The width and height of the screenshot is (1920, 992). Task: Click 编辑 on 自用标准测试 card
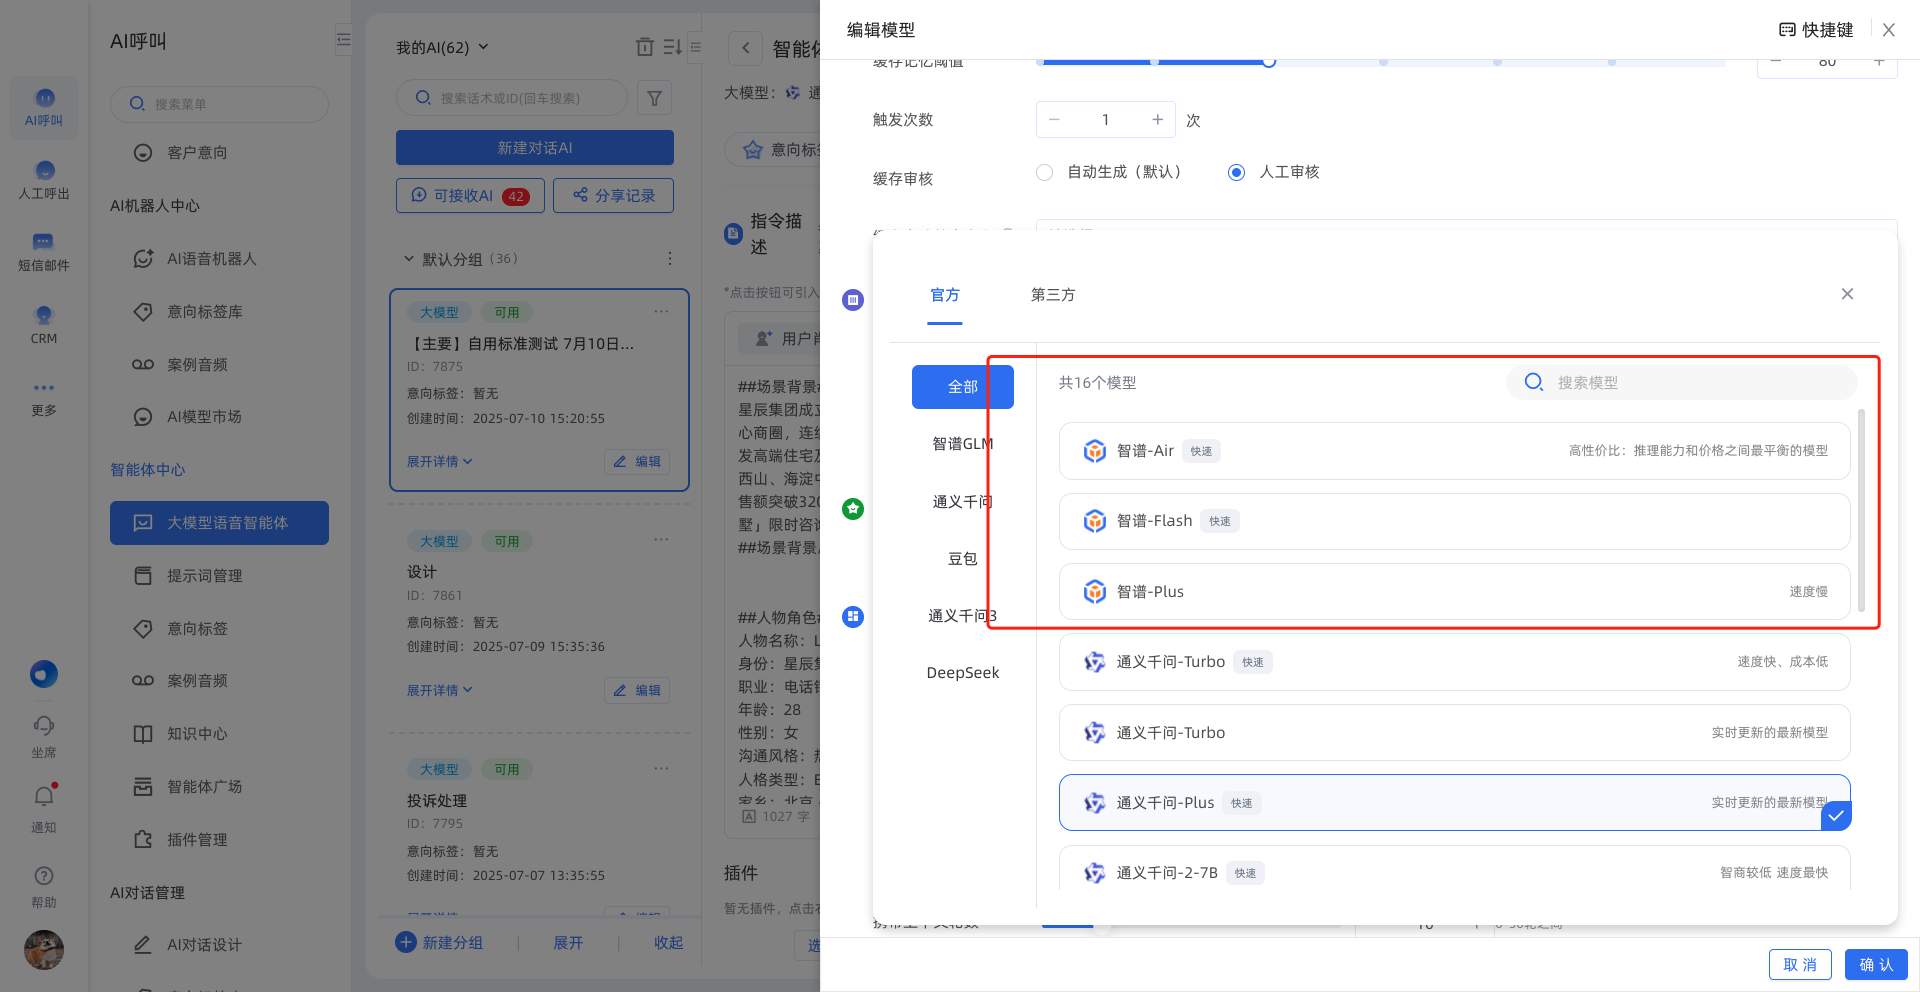click(637, 462)
